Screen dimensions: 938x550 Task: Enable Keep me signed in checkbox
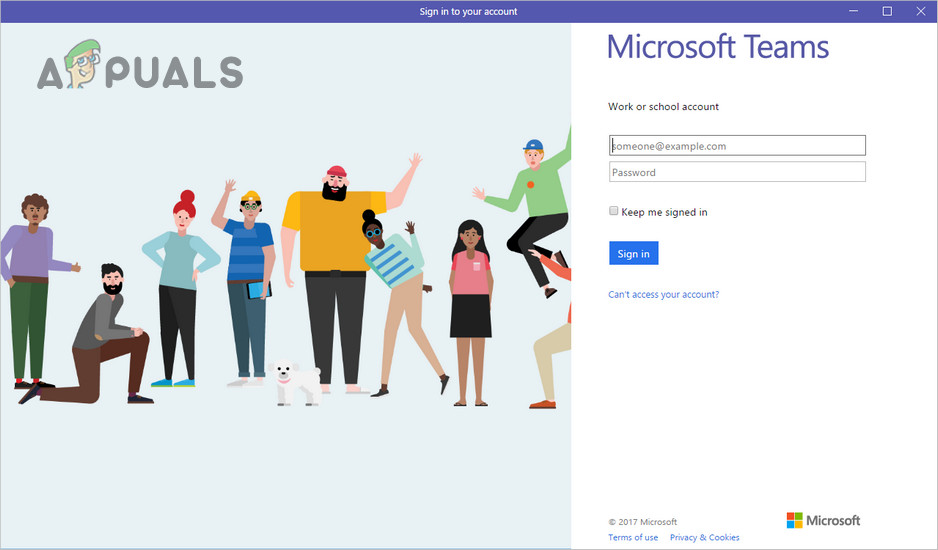point(613,211)
